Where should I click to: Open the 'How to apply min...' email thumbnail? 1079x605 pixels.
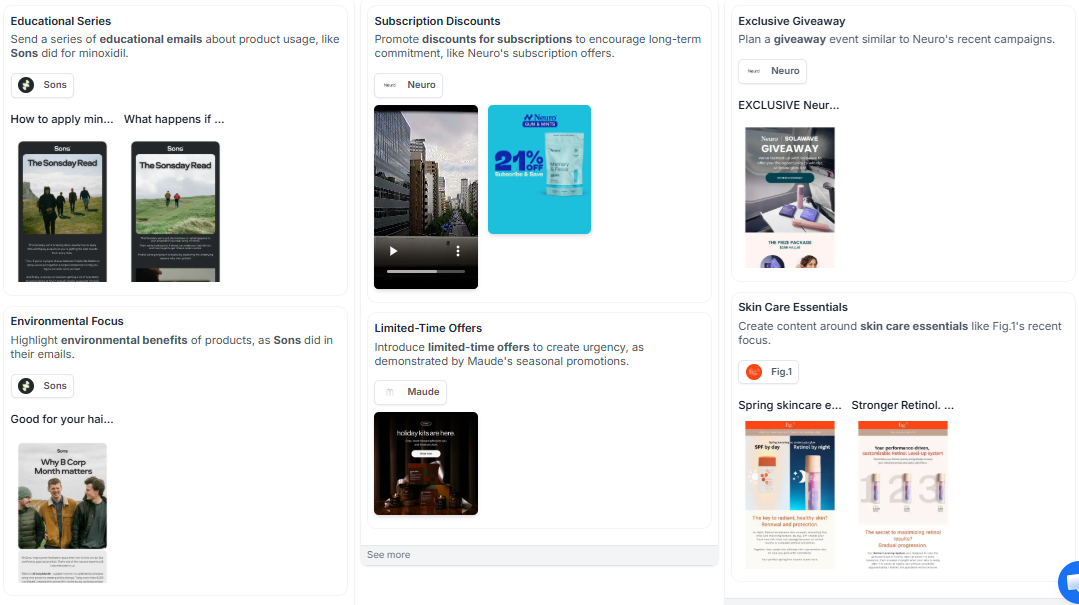click(x=63, y=211)
